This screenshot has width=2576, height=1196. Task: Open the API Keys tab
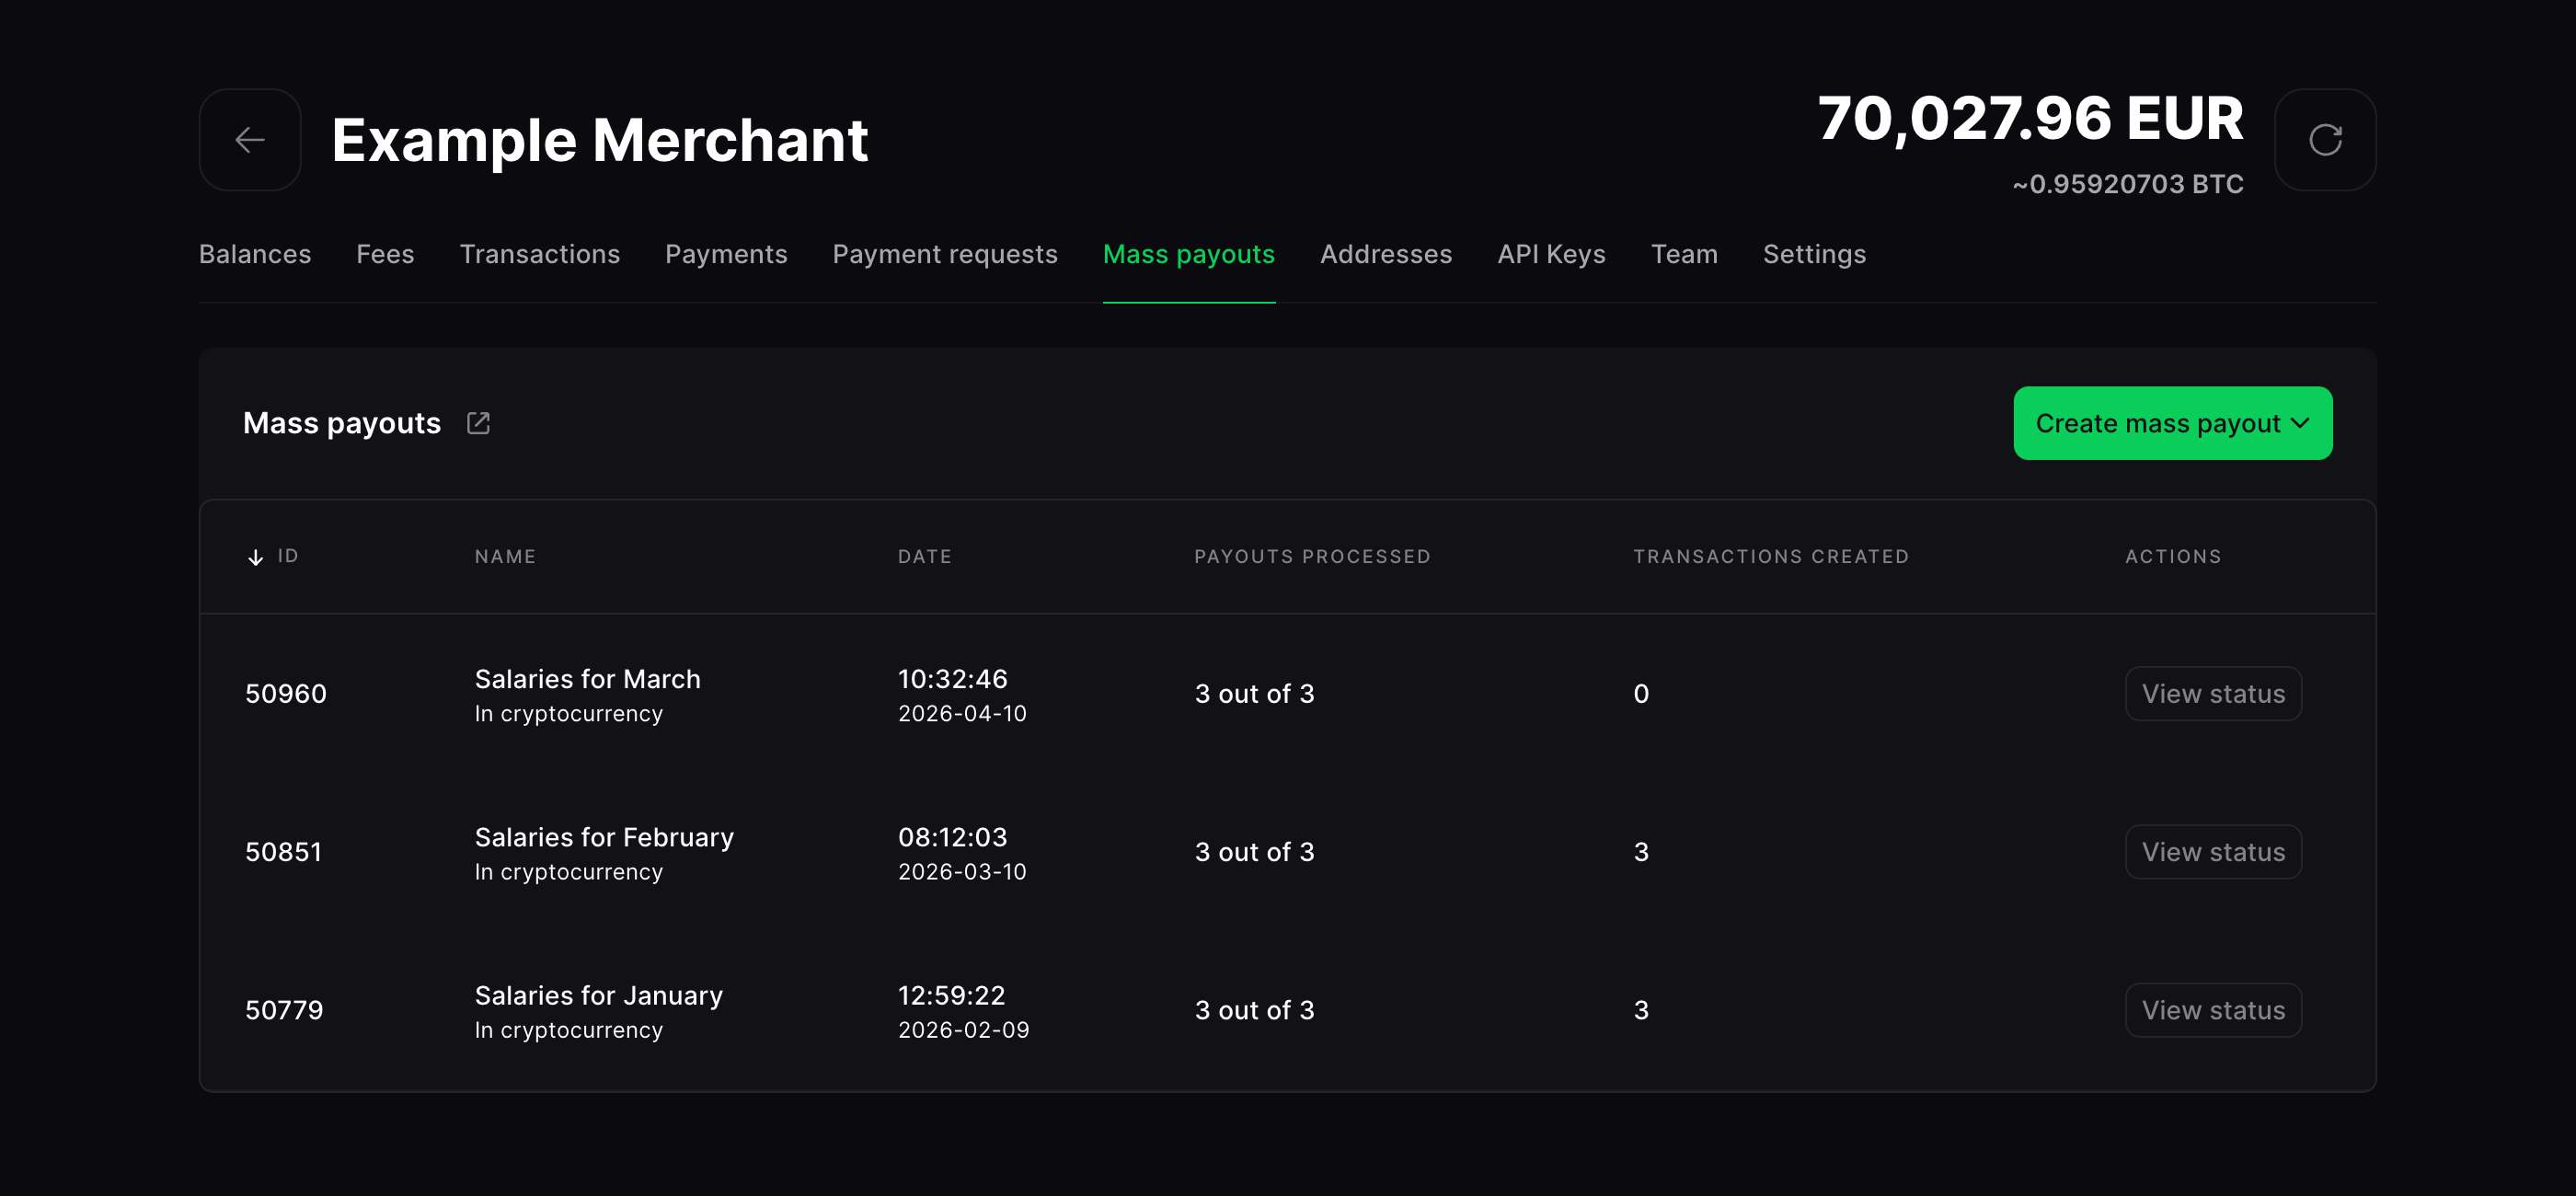tap(1551, 254)
